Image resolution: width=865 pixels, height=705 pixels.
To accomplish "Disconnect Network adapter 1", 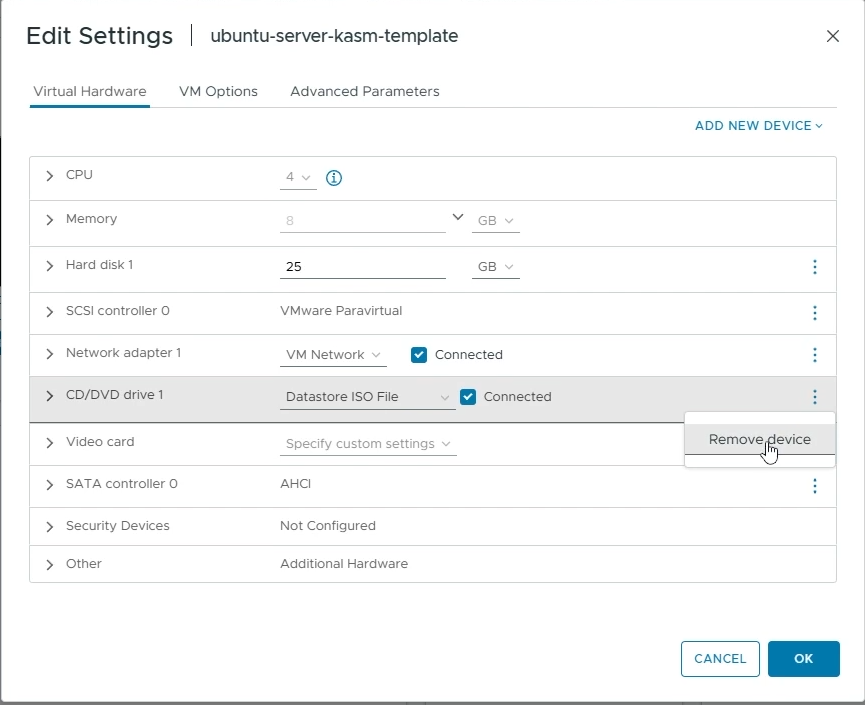I will [x=418, y=354].
